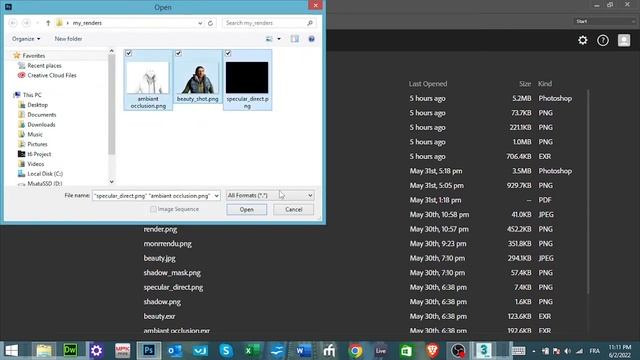Expand the File name history dropdown
This screenshot has width=640, height=360.
tap(216, 196)
